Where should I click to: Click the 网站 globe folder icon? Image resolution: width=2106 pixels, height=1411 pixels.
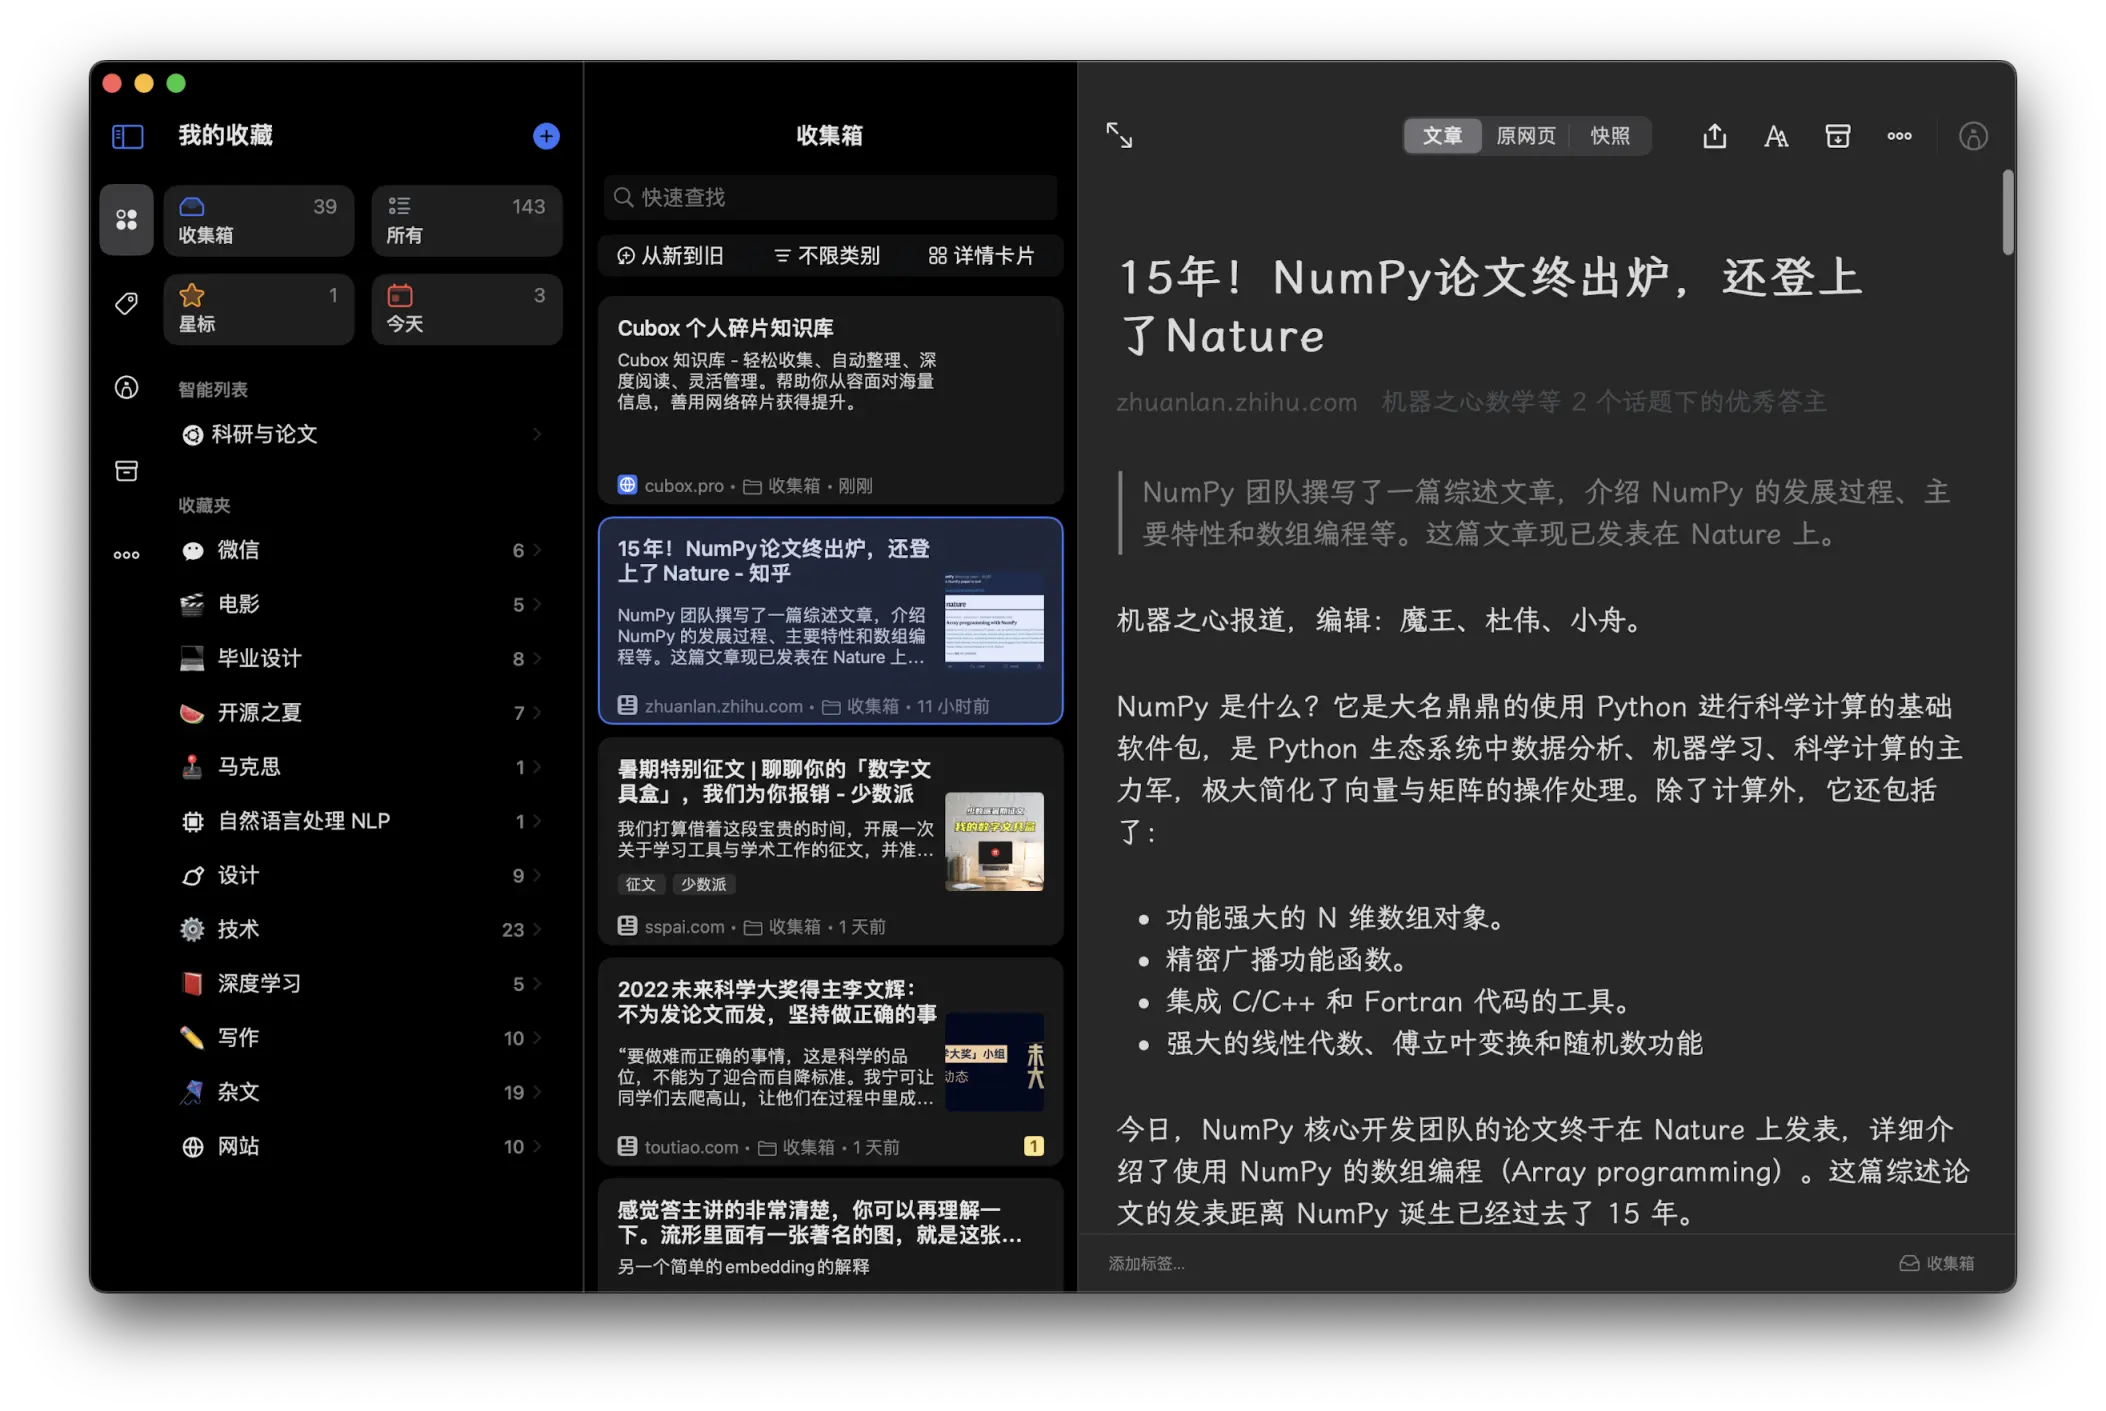(192, 1146)
